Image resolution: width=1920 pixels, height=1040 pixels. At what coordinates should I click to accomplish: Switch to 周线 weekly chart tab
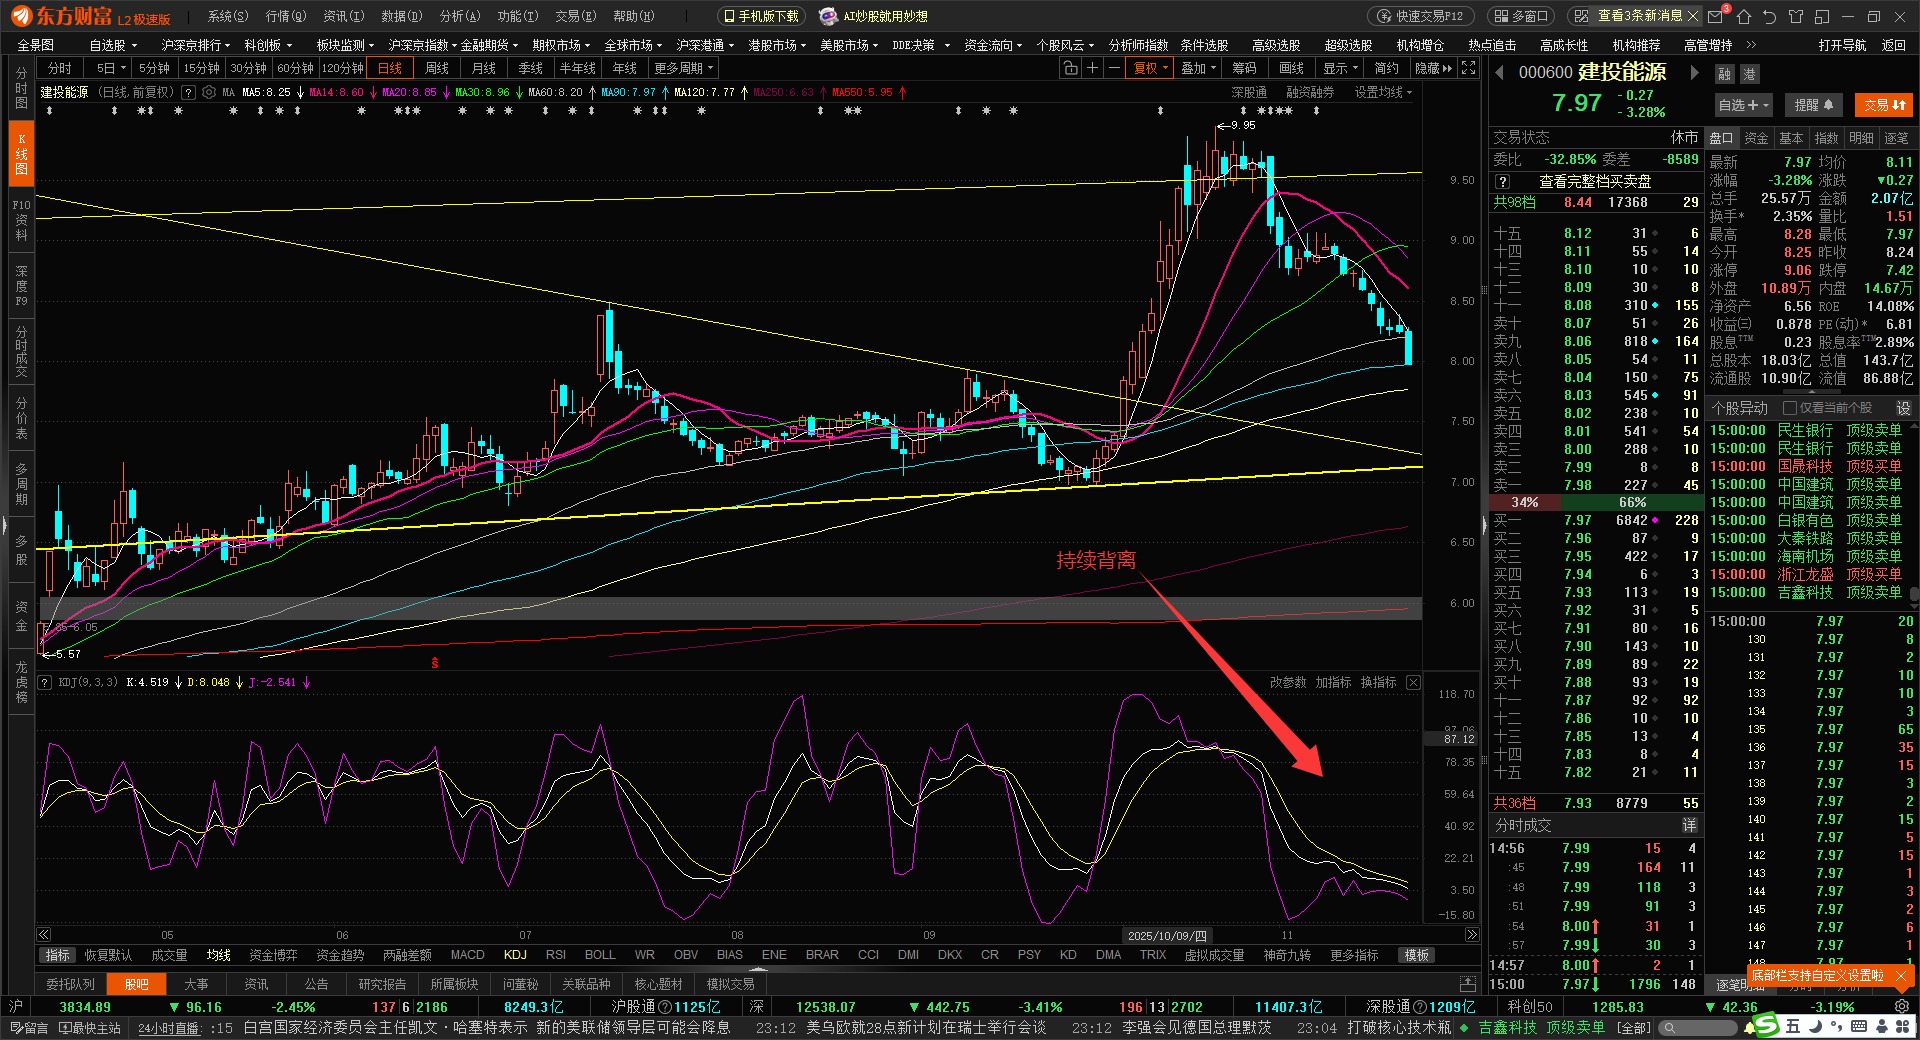437,68
